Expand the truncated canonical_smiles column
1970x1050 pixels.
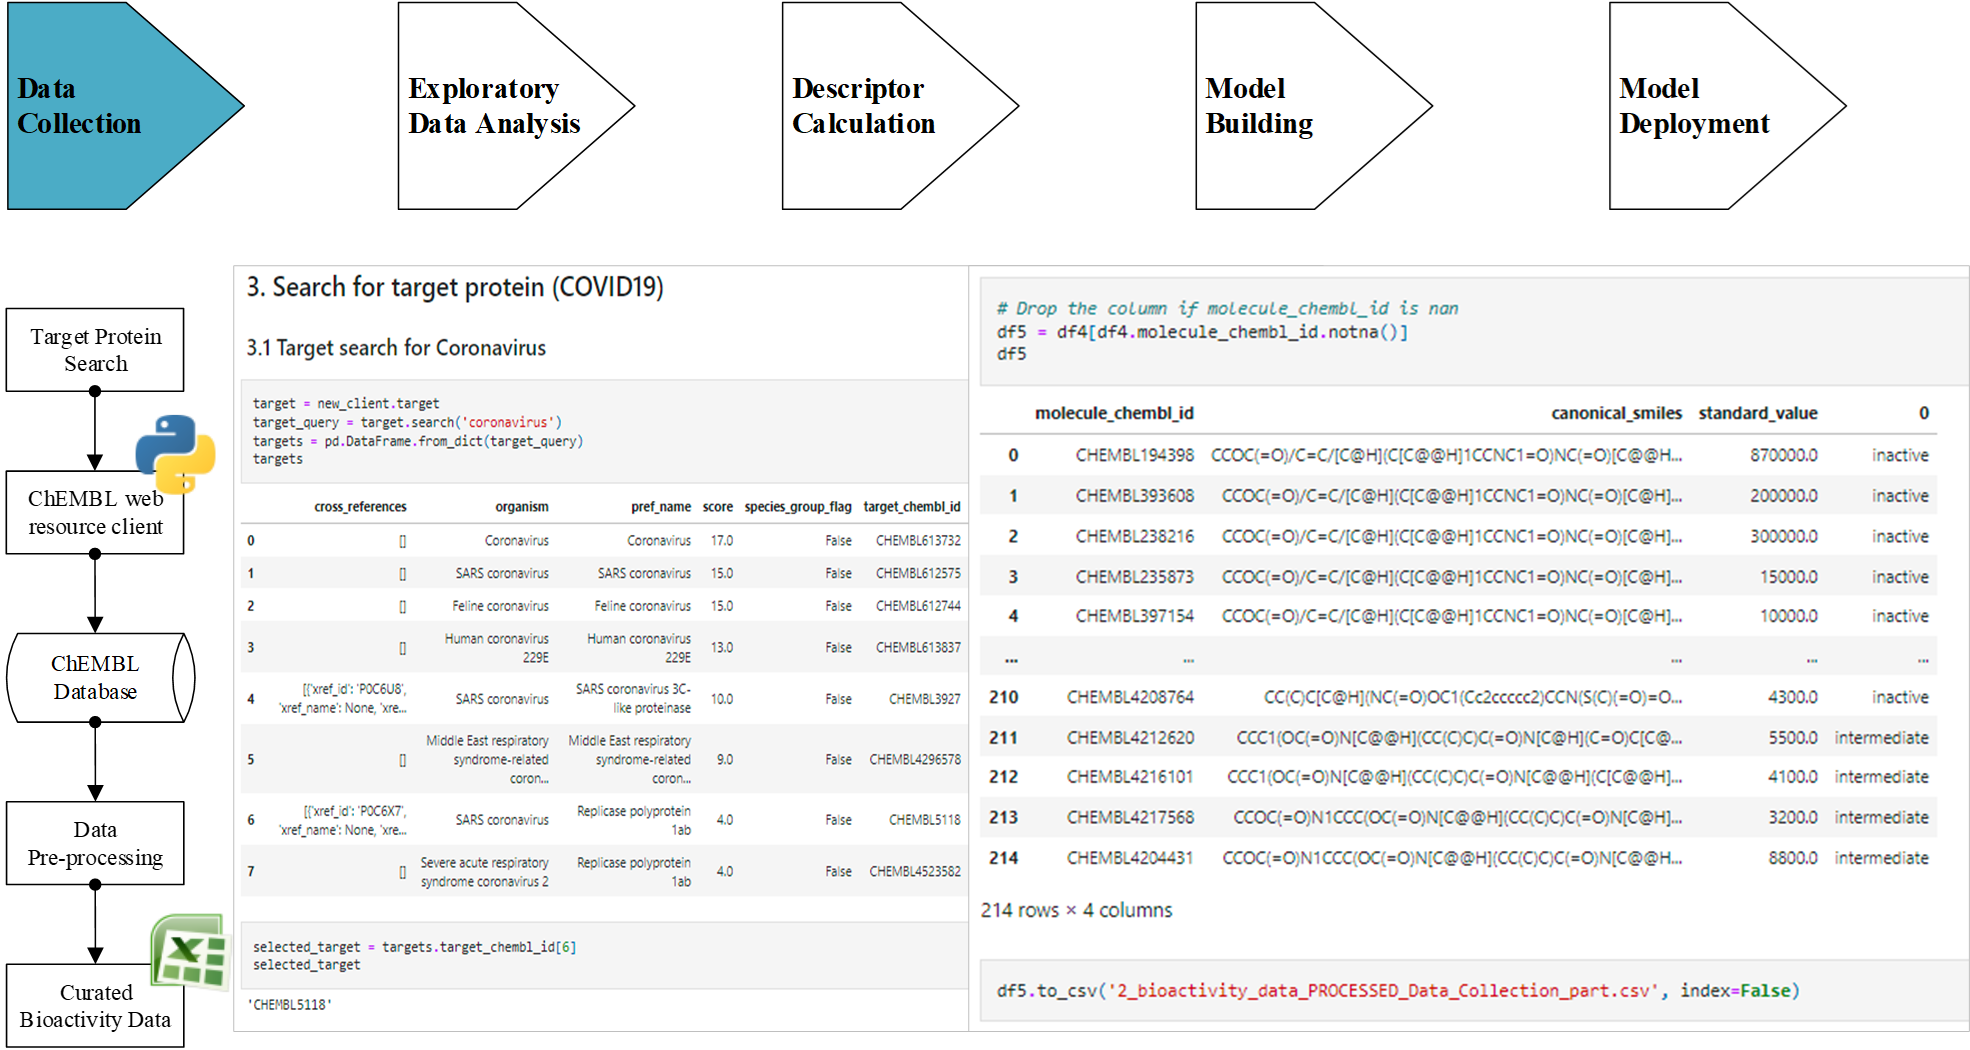coord(1617,413)
